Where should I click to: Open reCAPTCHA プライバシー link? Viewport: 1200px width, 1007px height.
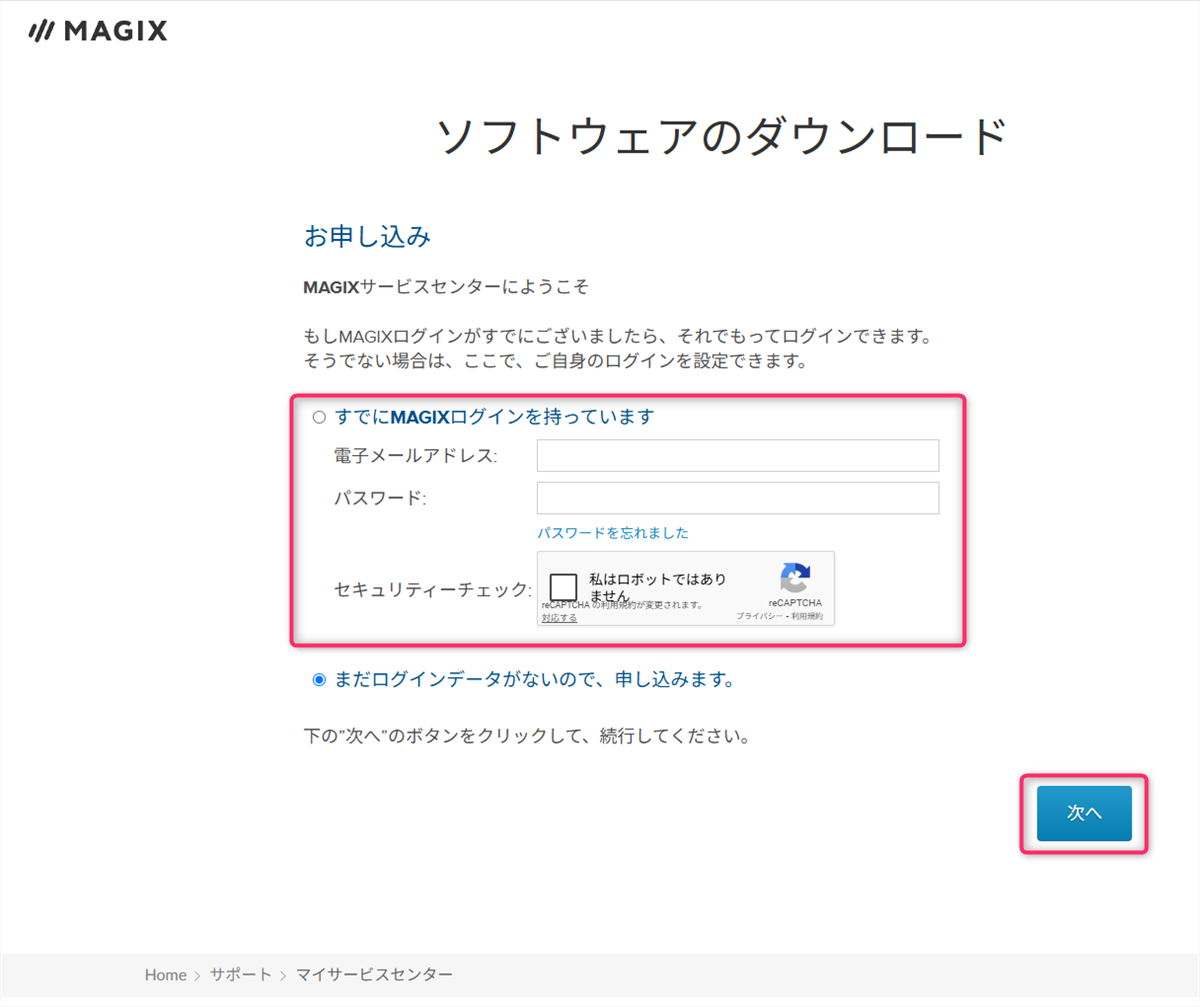pyautogui.click(x=758, y=617)
